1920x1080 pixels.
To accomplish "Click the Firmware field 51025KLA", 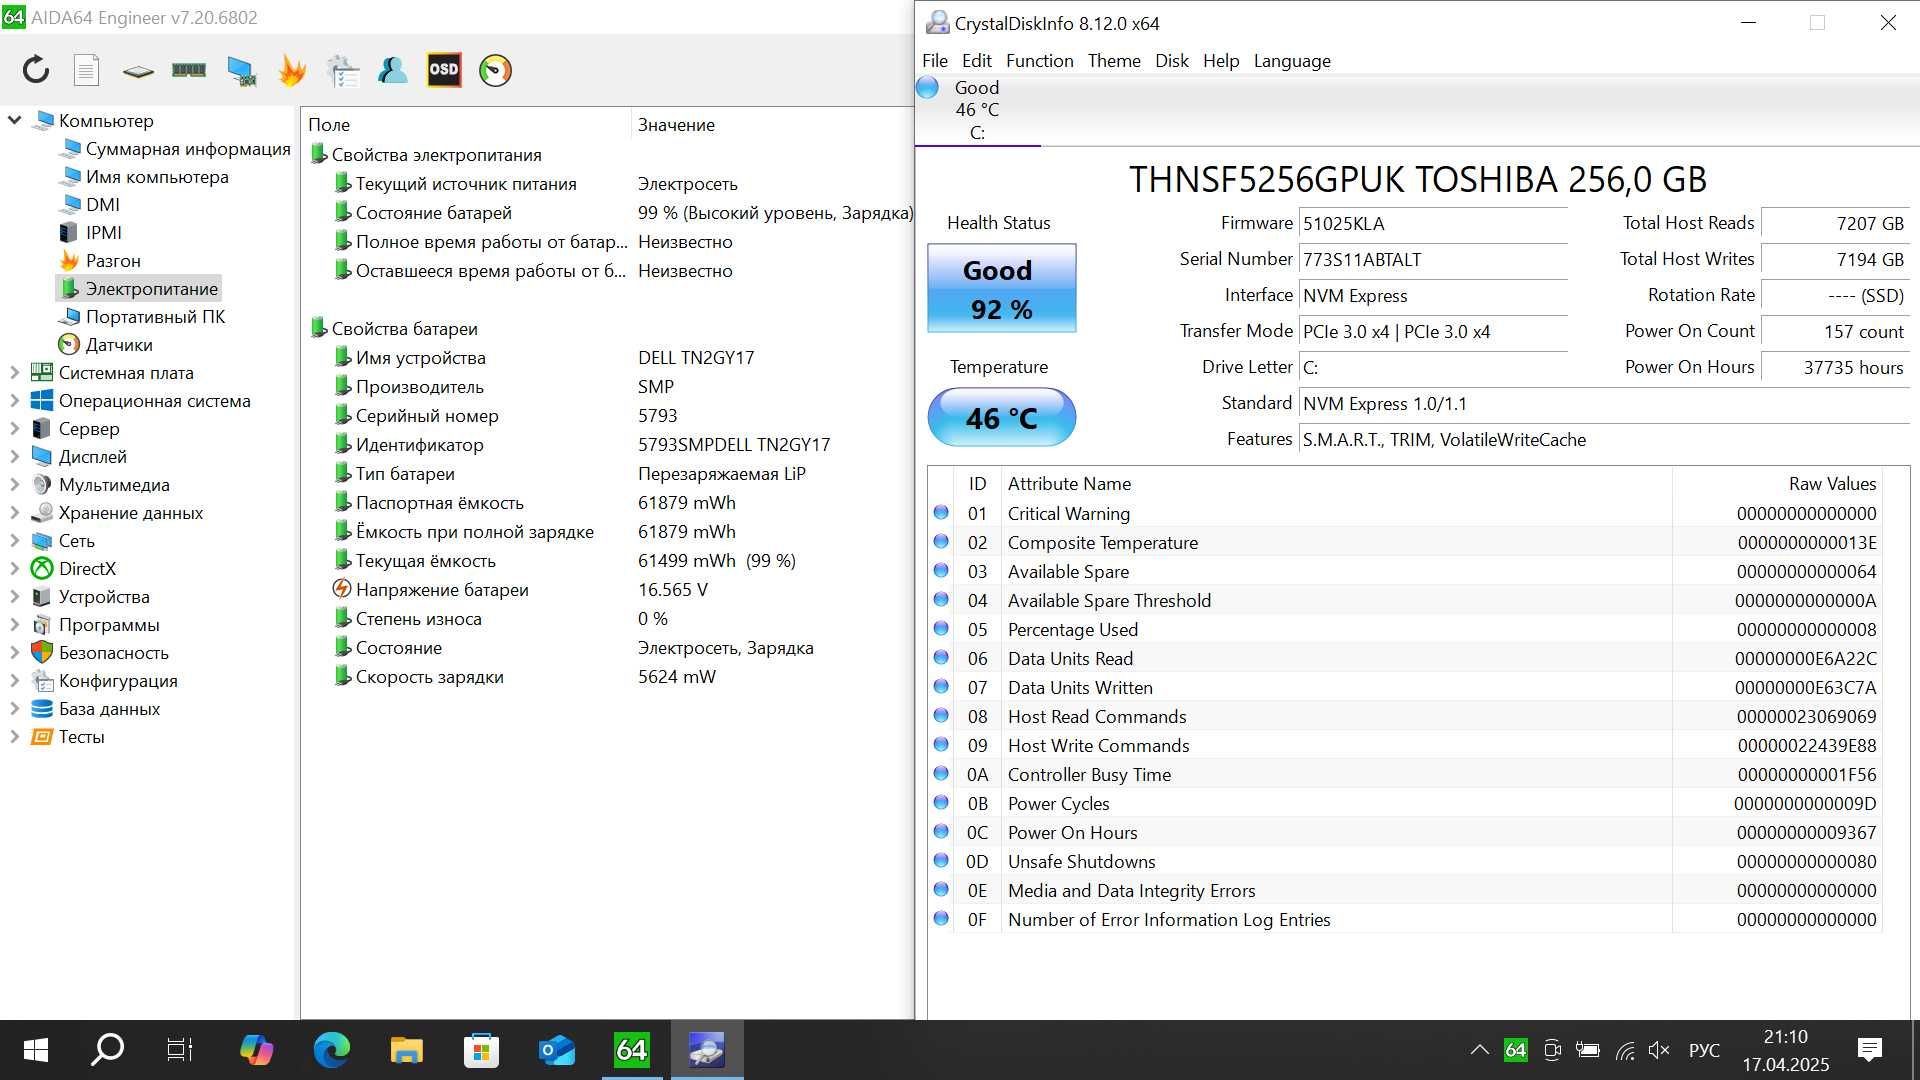I will [x=1432, y=224].
